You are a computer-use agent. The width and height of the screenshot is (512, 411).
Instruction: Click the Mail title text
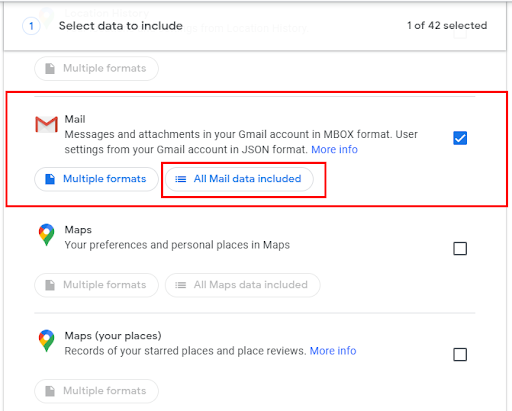(x=75, y=119)
